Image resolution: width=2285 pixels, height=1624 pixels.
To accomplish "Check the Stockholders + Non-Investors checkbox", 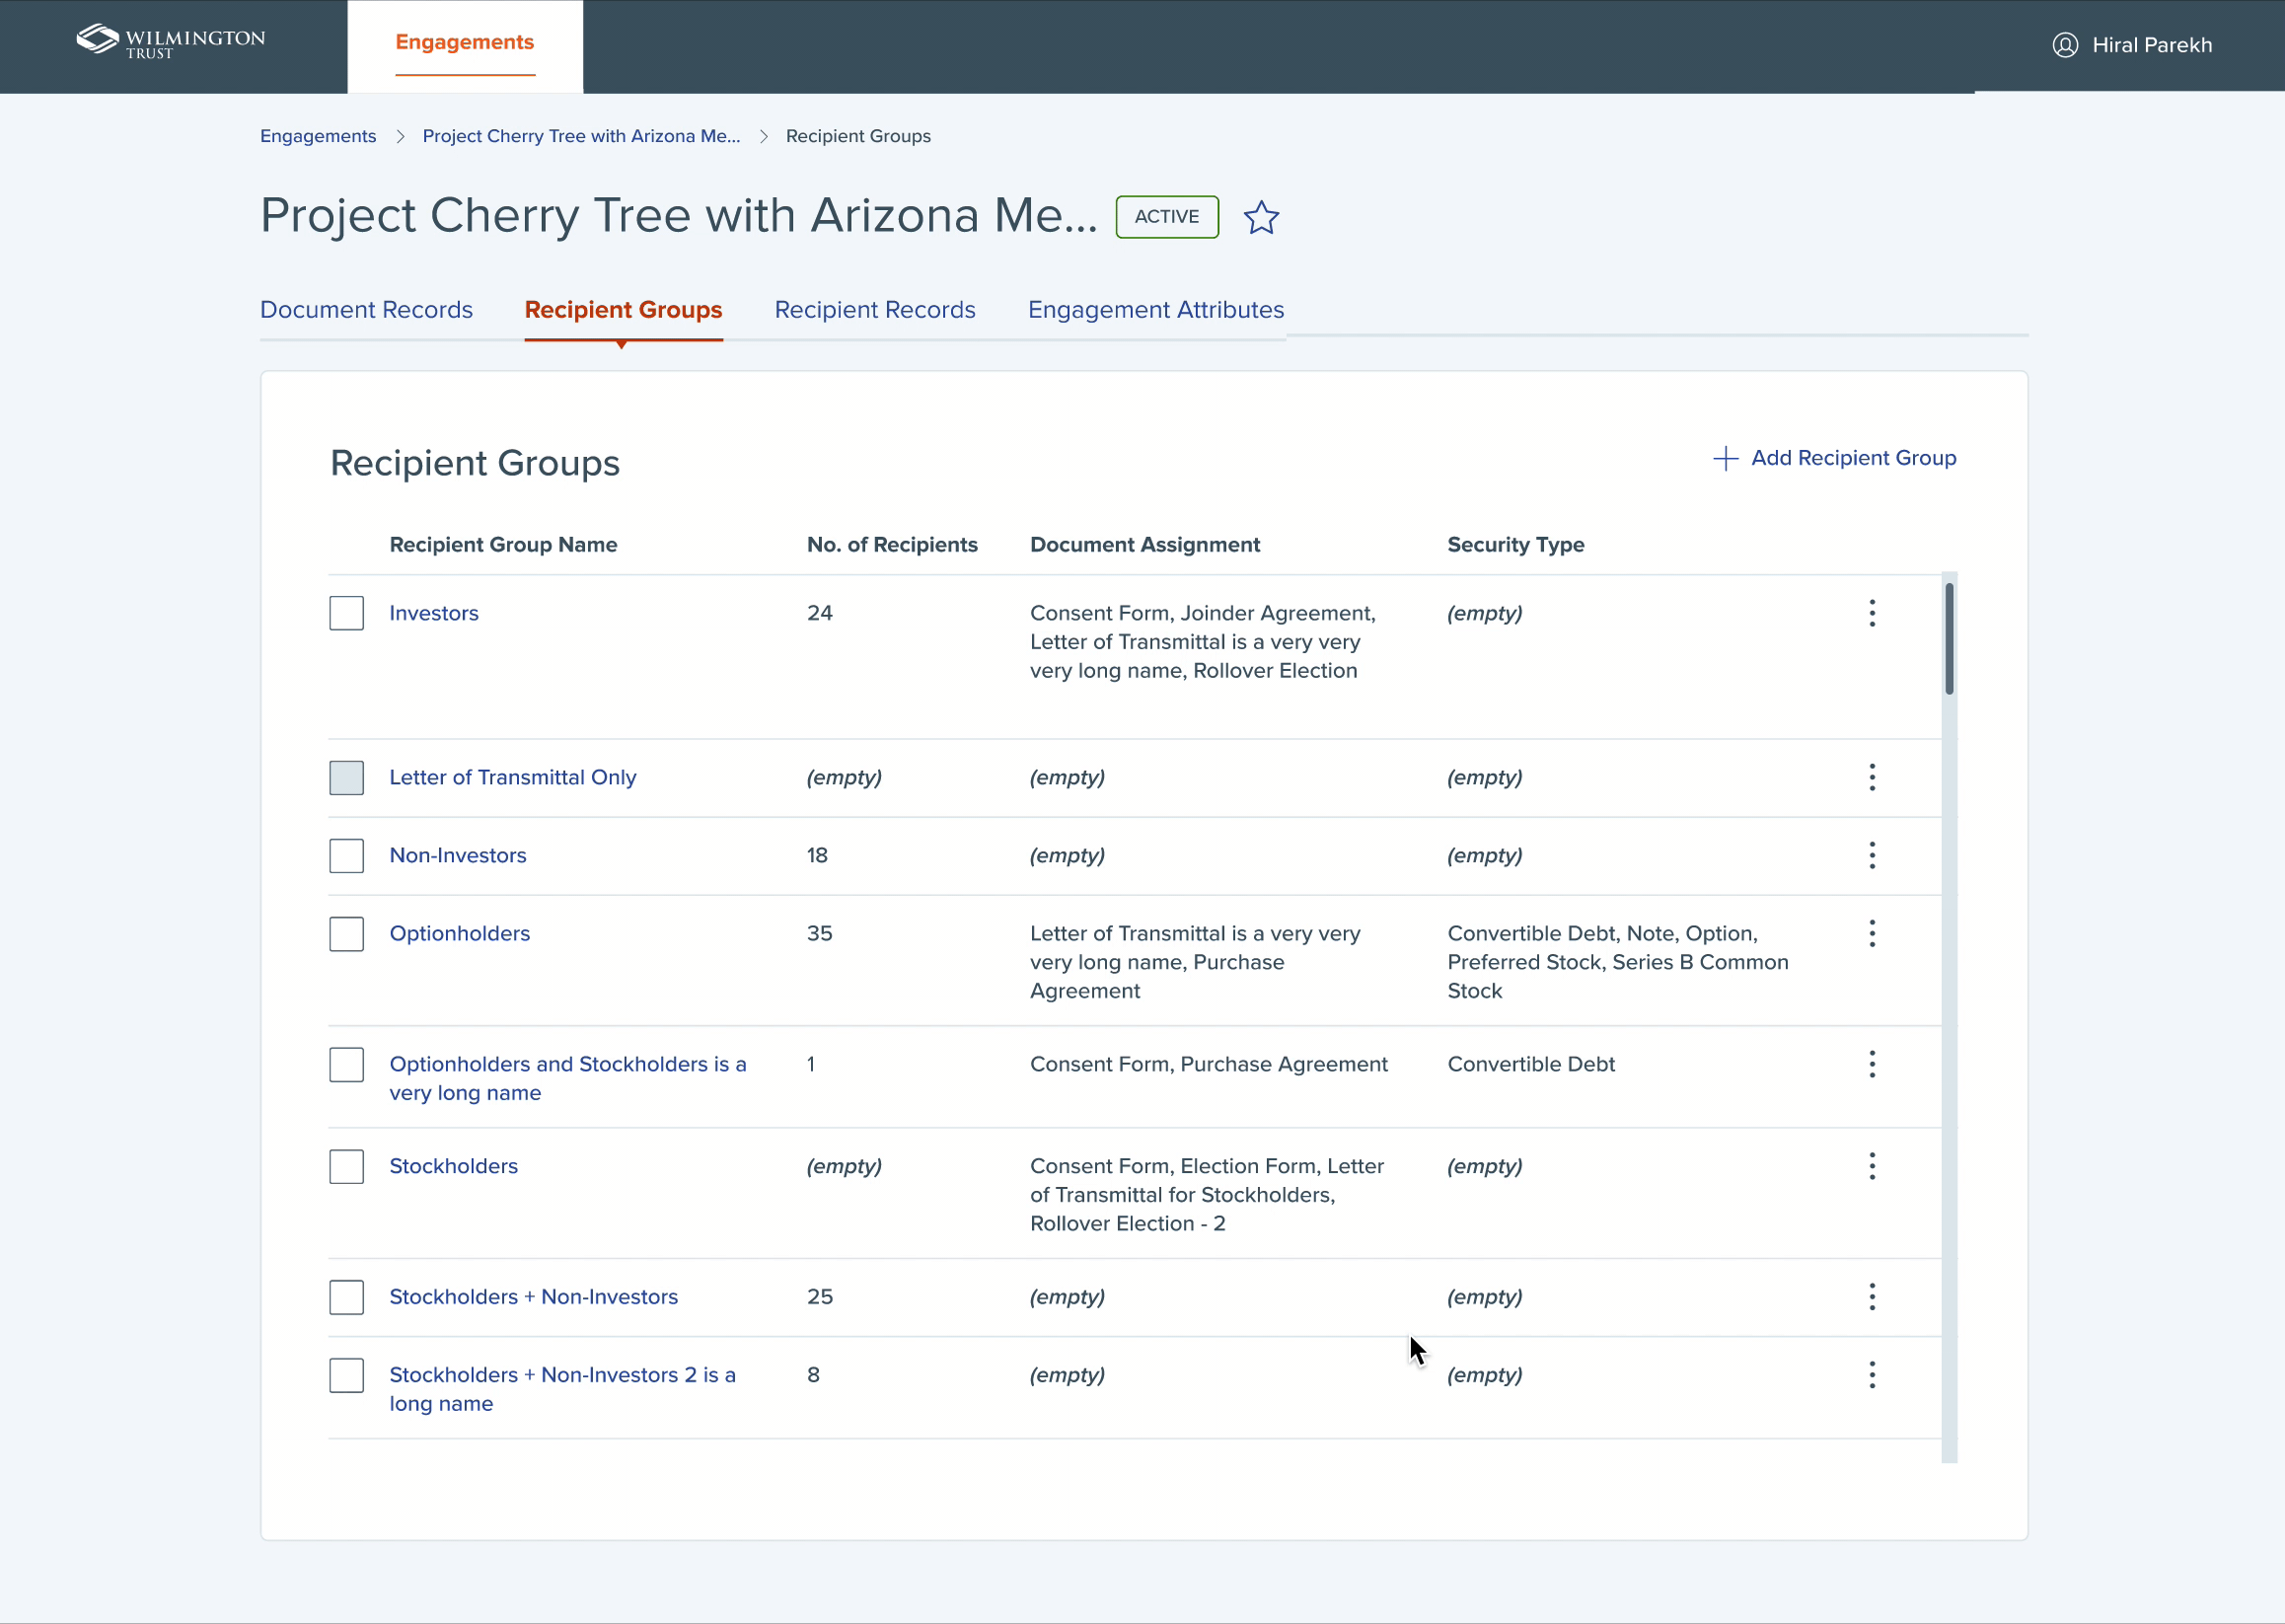I will [347, 1297].
